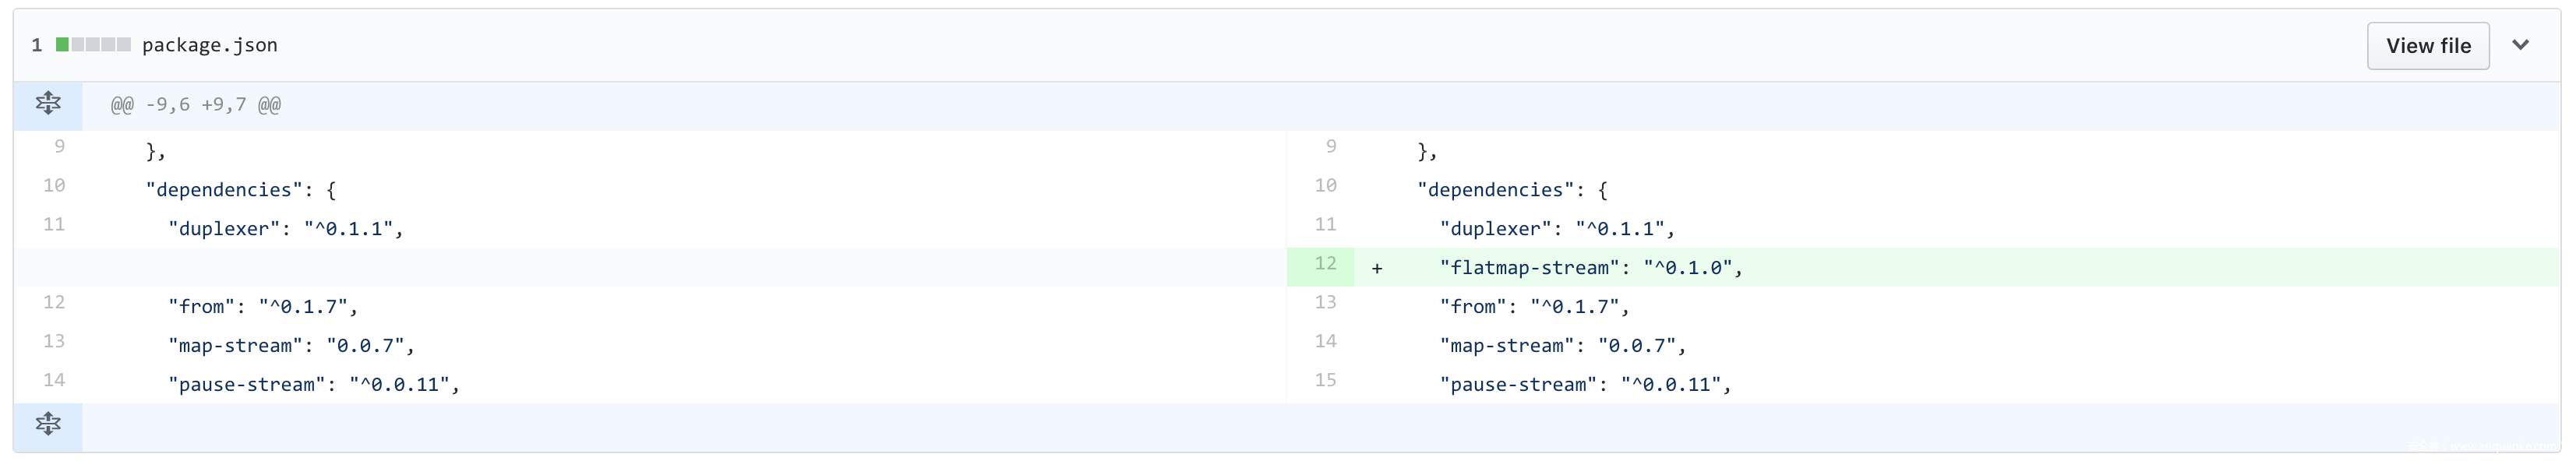Collapse the package.json diff using the chevron
Screen dimensions: 2576x461
2520,45
